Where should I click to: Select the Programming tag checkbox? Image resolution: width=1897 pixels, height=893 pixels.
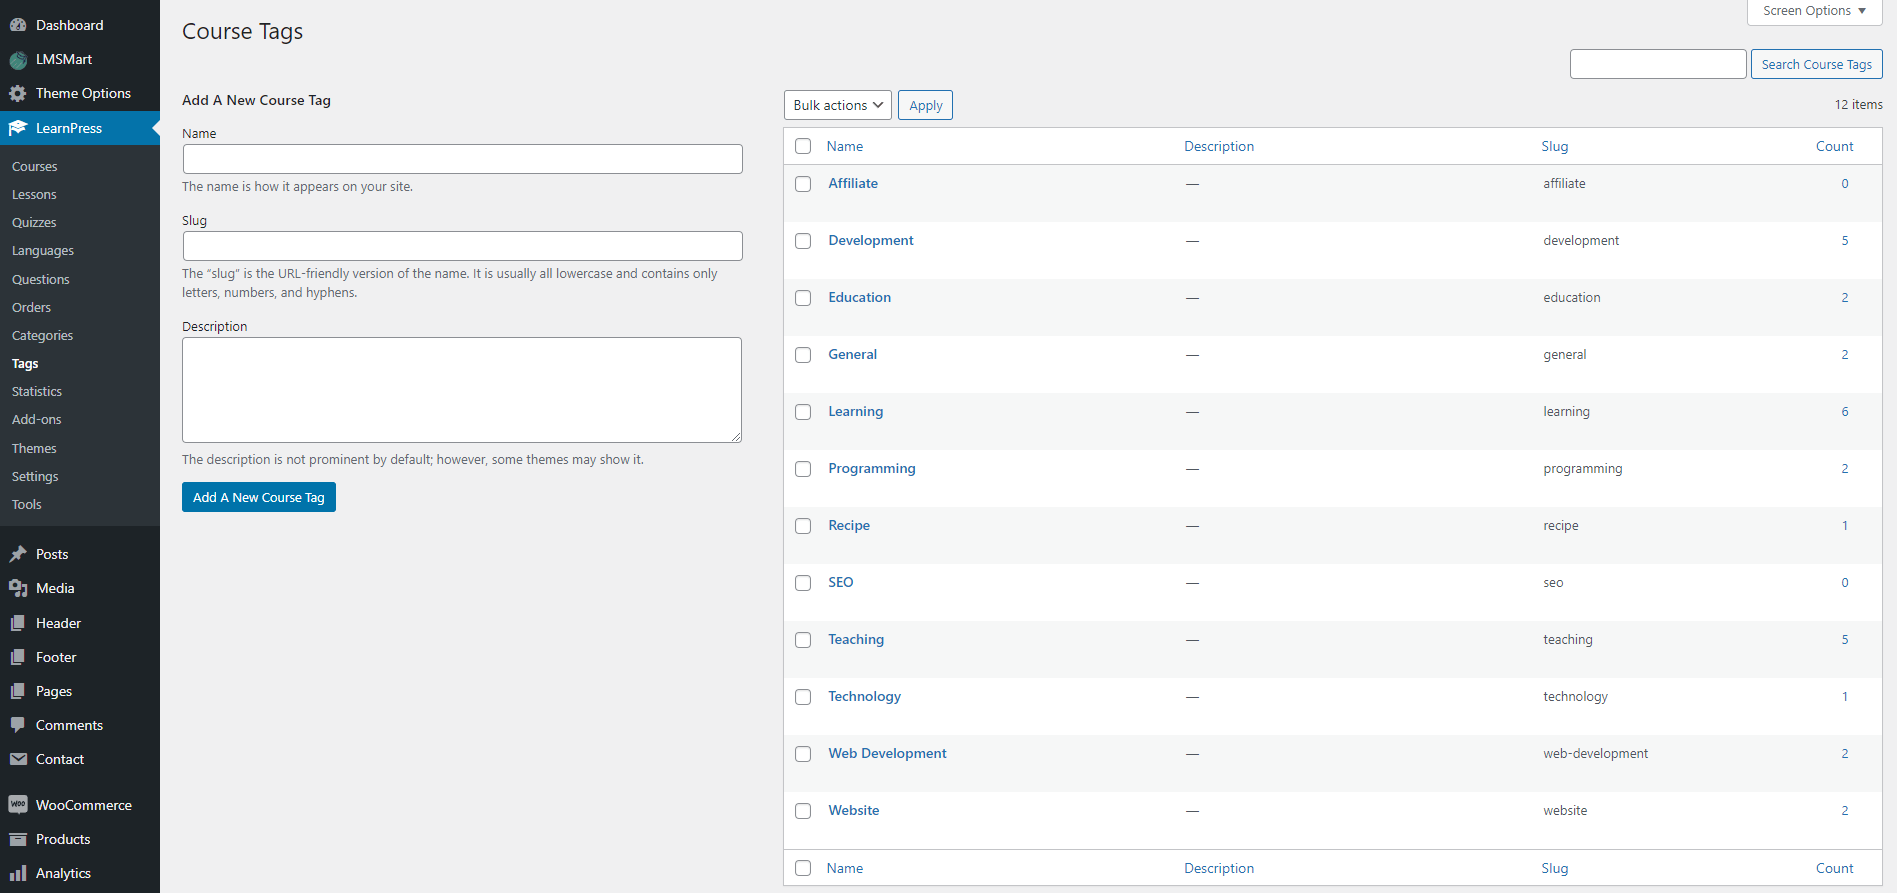click(x=803, y=469)
